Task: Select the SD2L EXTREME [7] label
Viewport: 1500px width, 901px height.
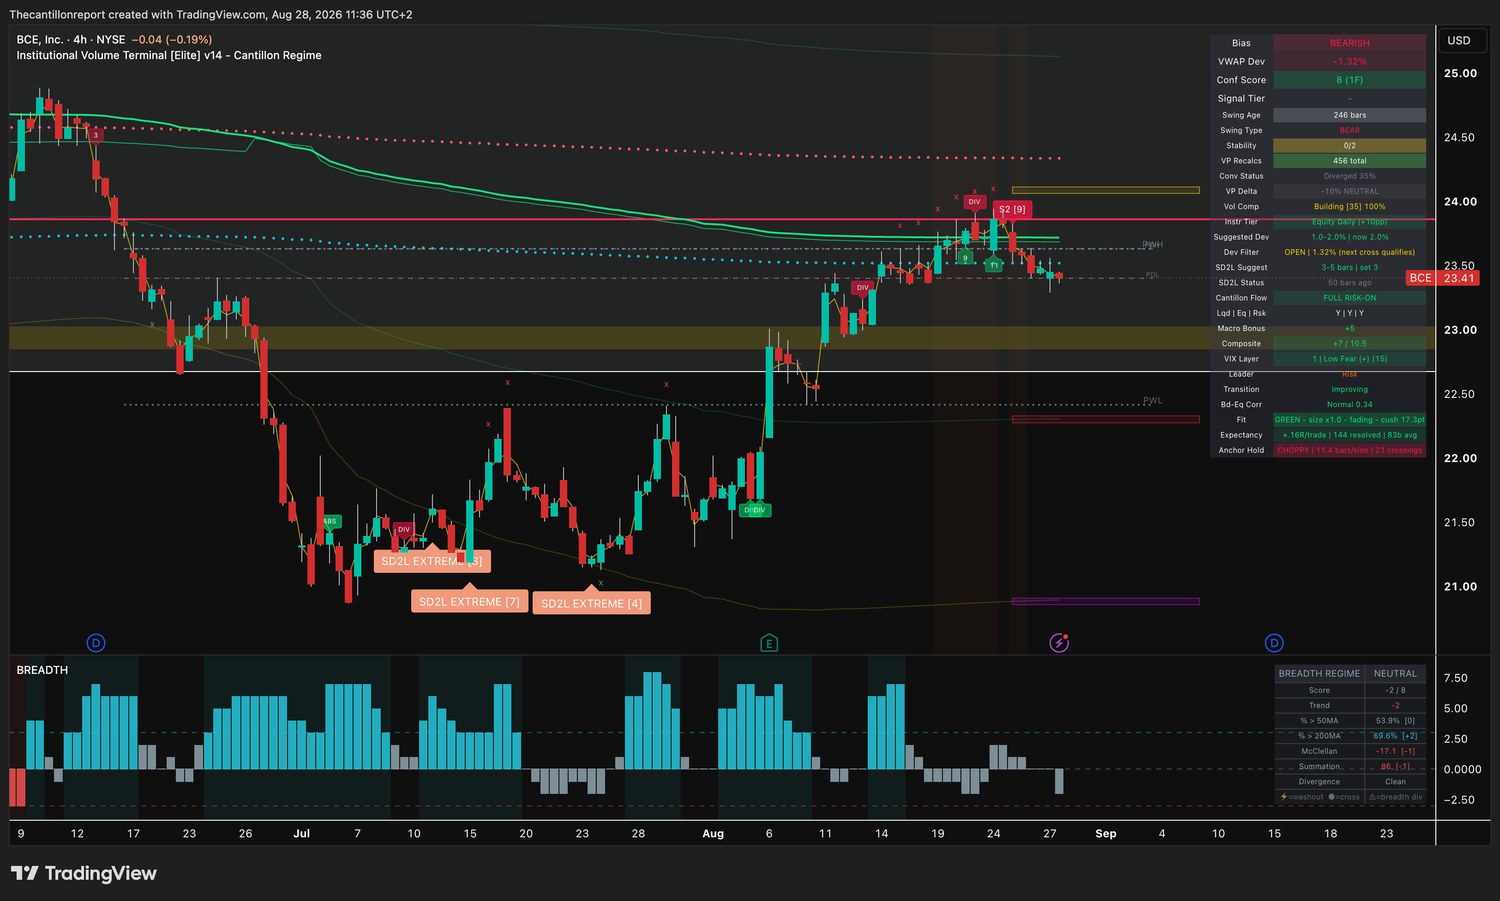Action: (469, 601)
